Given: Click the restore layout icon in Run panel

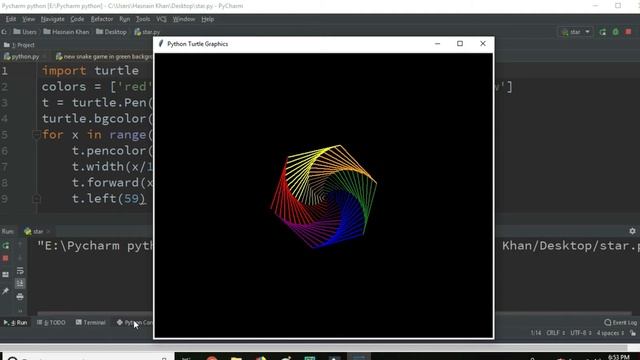Looking at the screenshot, I should click(5, 274).
